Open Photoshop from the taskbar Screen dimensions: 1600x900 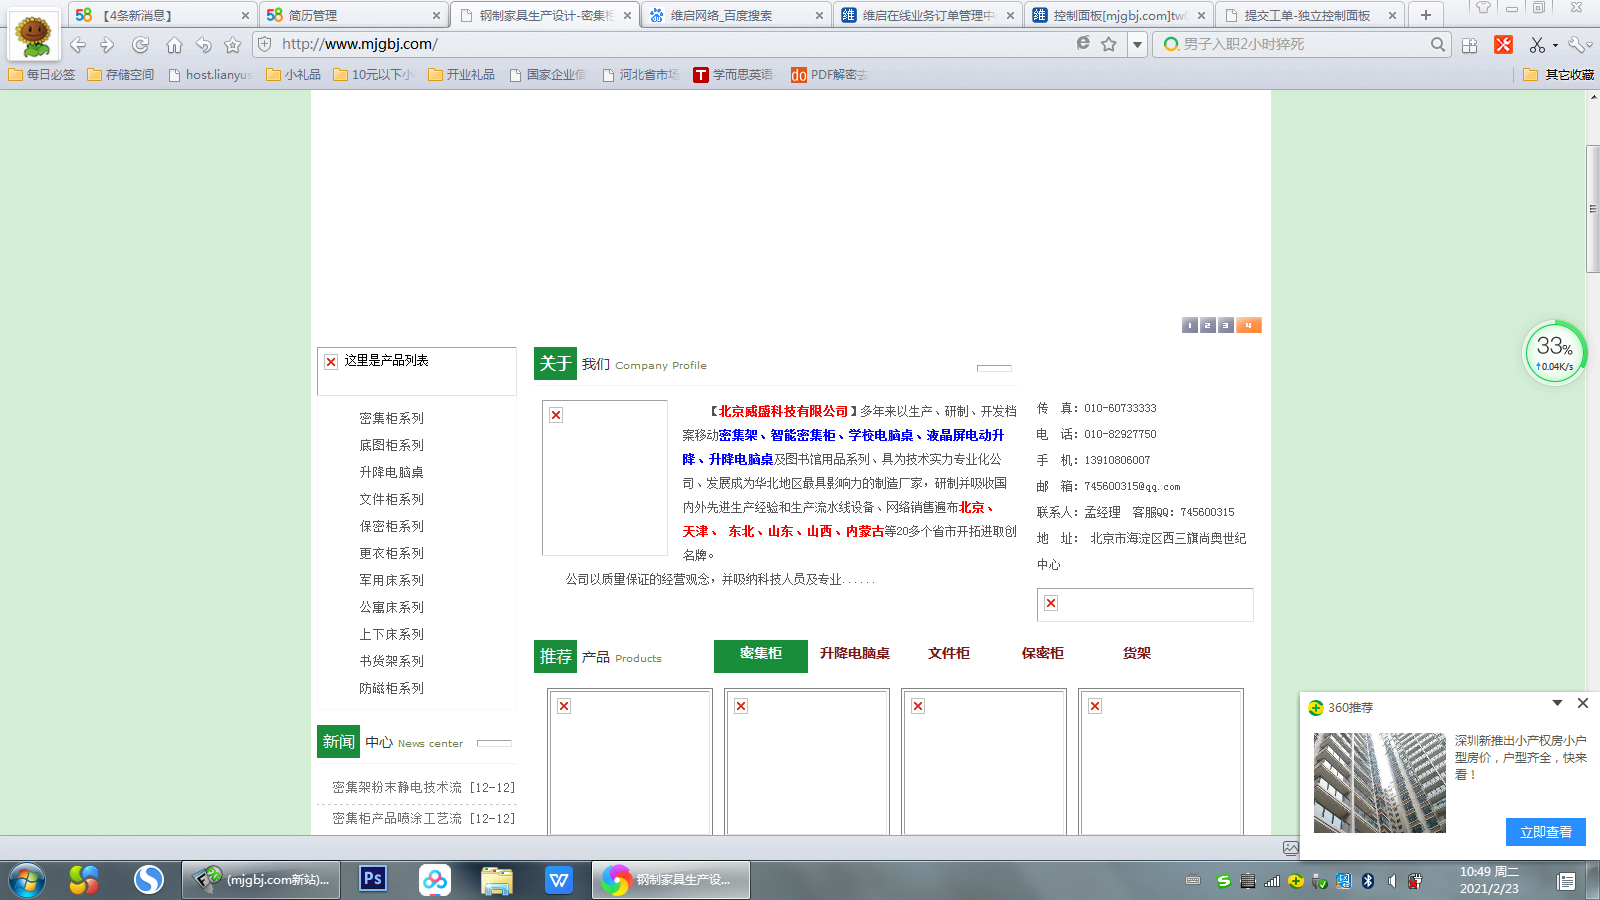(373, 879)
